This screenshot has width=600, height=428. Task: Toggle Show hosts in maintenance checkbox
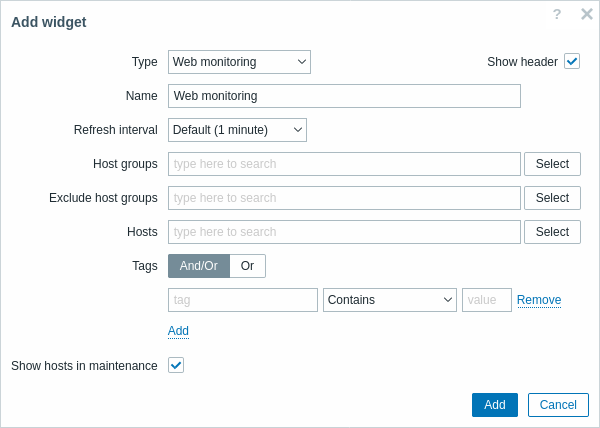[x=176, y=365]
